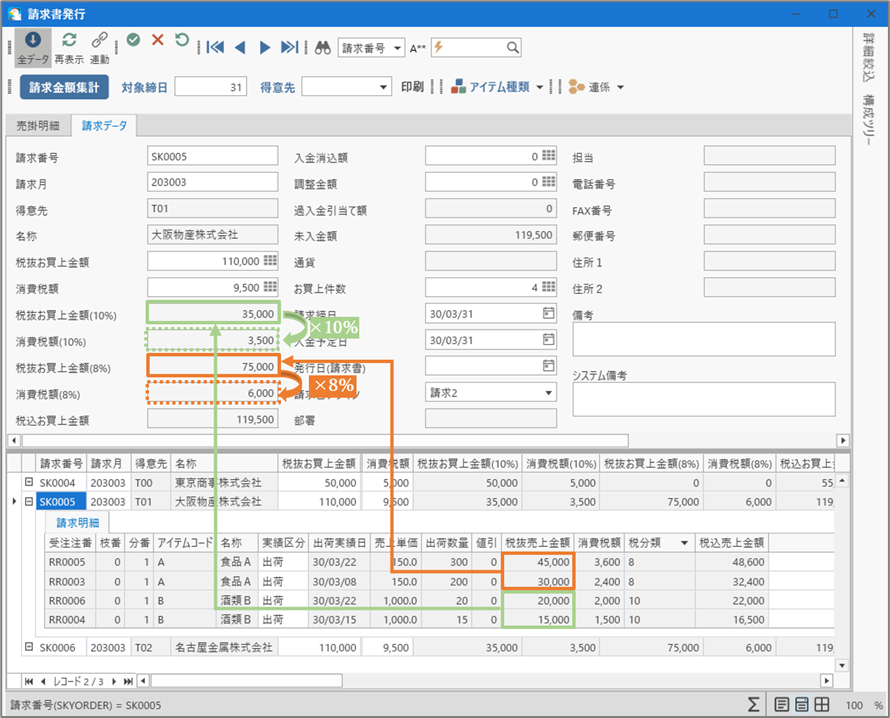
Task: Open the 得意先 dropdown in toolbar
Action: pos(385,88)
